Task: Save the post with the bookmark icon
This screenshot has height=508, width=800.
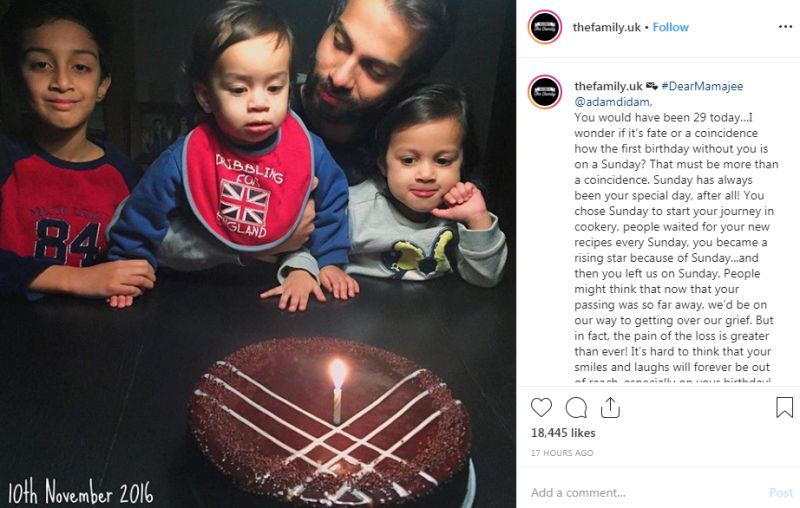Action: pos(784,408)
